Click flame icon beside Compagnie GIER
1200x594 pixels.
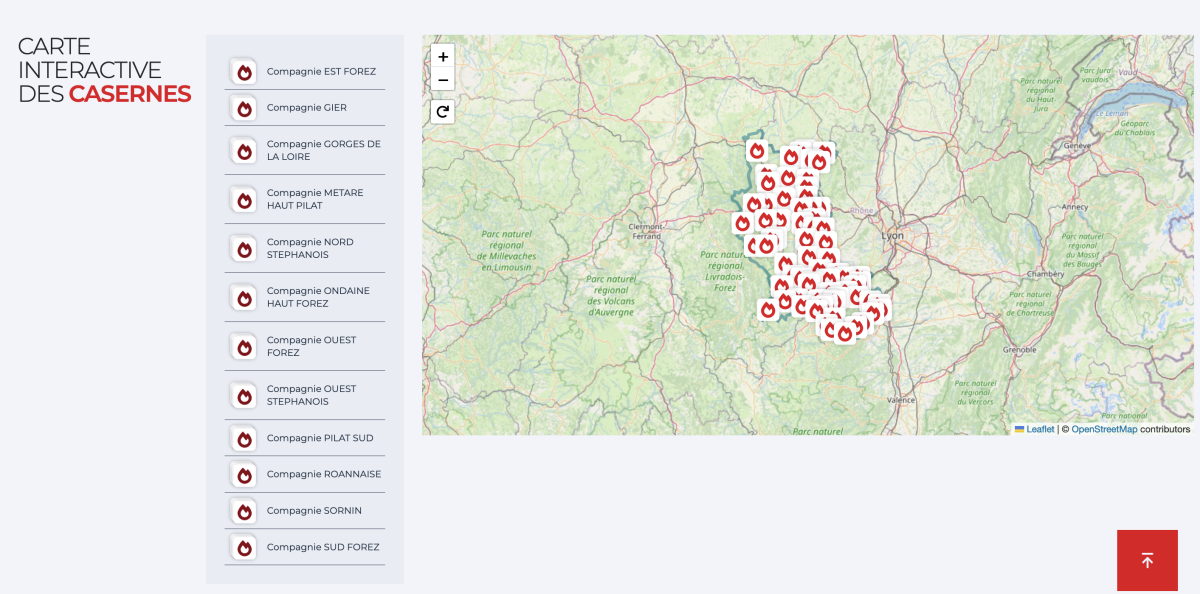click(x=244, y=108)
